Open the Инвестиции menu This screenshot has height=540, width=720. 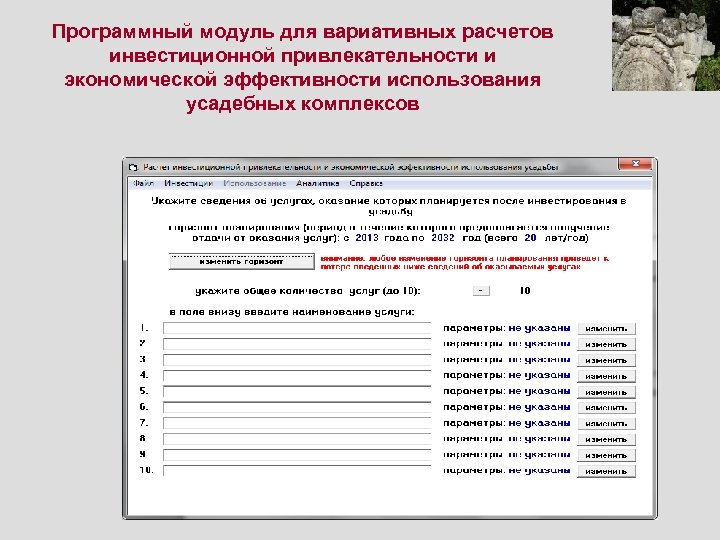pyautogui.click(x=188, y=183)
